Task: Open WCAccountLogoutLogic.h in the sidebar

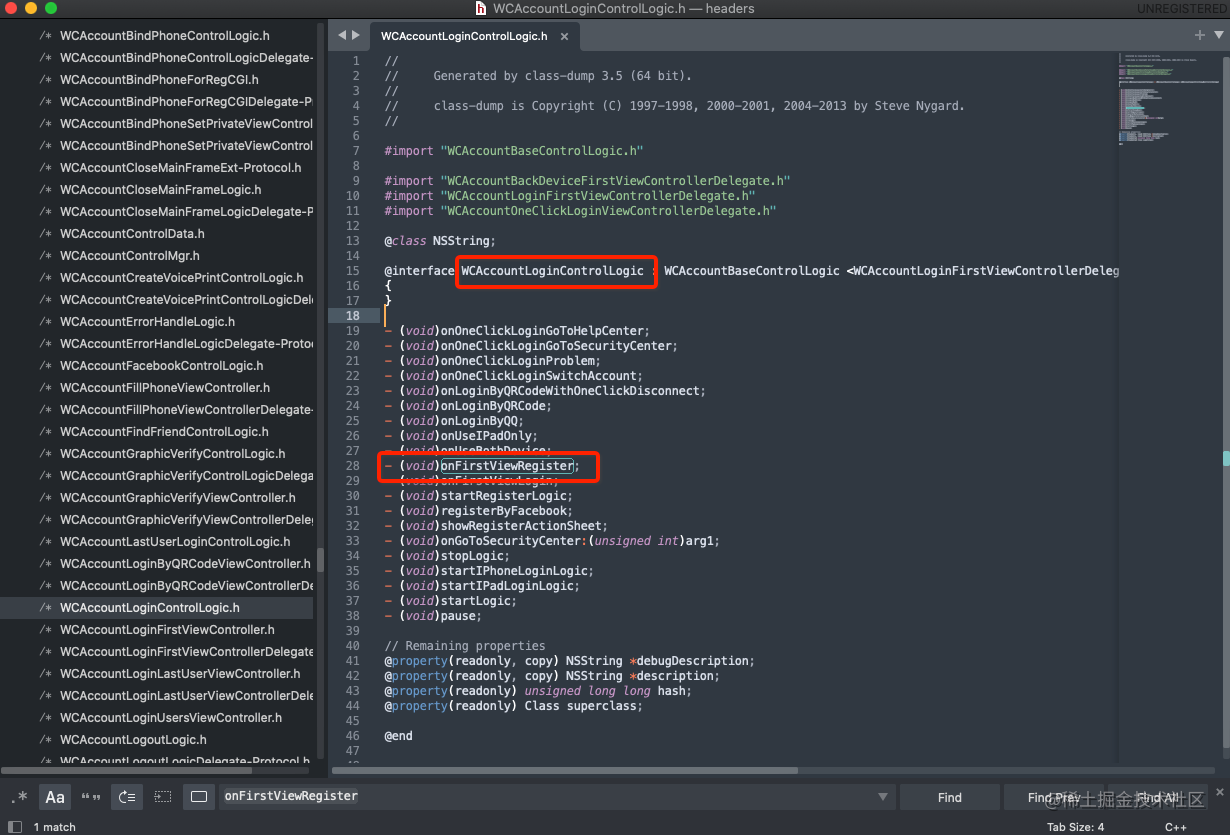Action: [x=133, y=740]
